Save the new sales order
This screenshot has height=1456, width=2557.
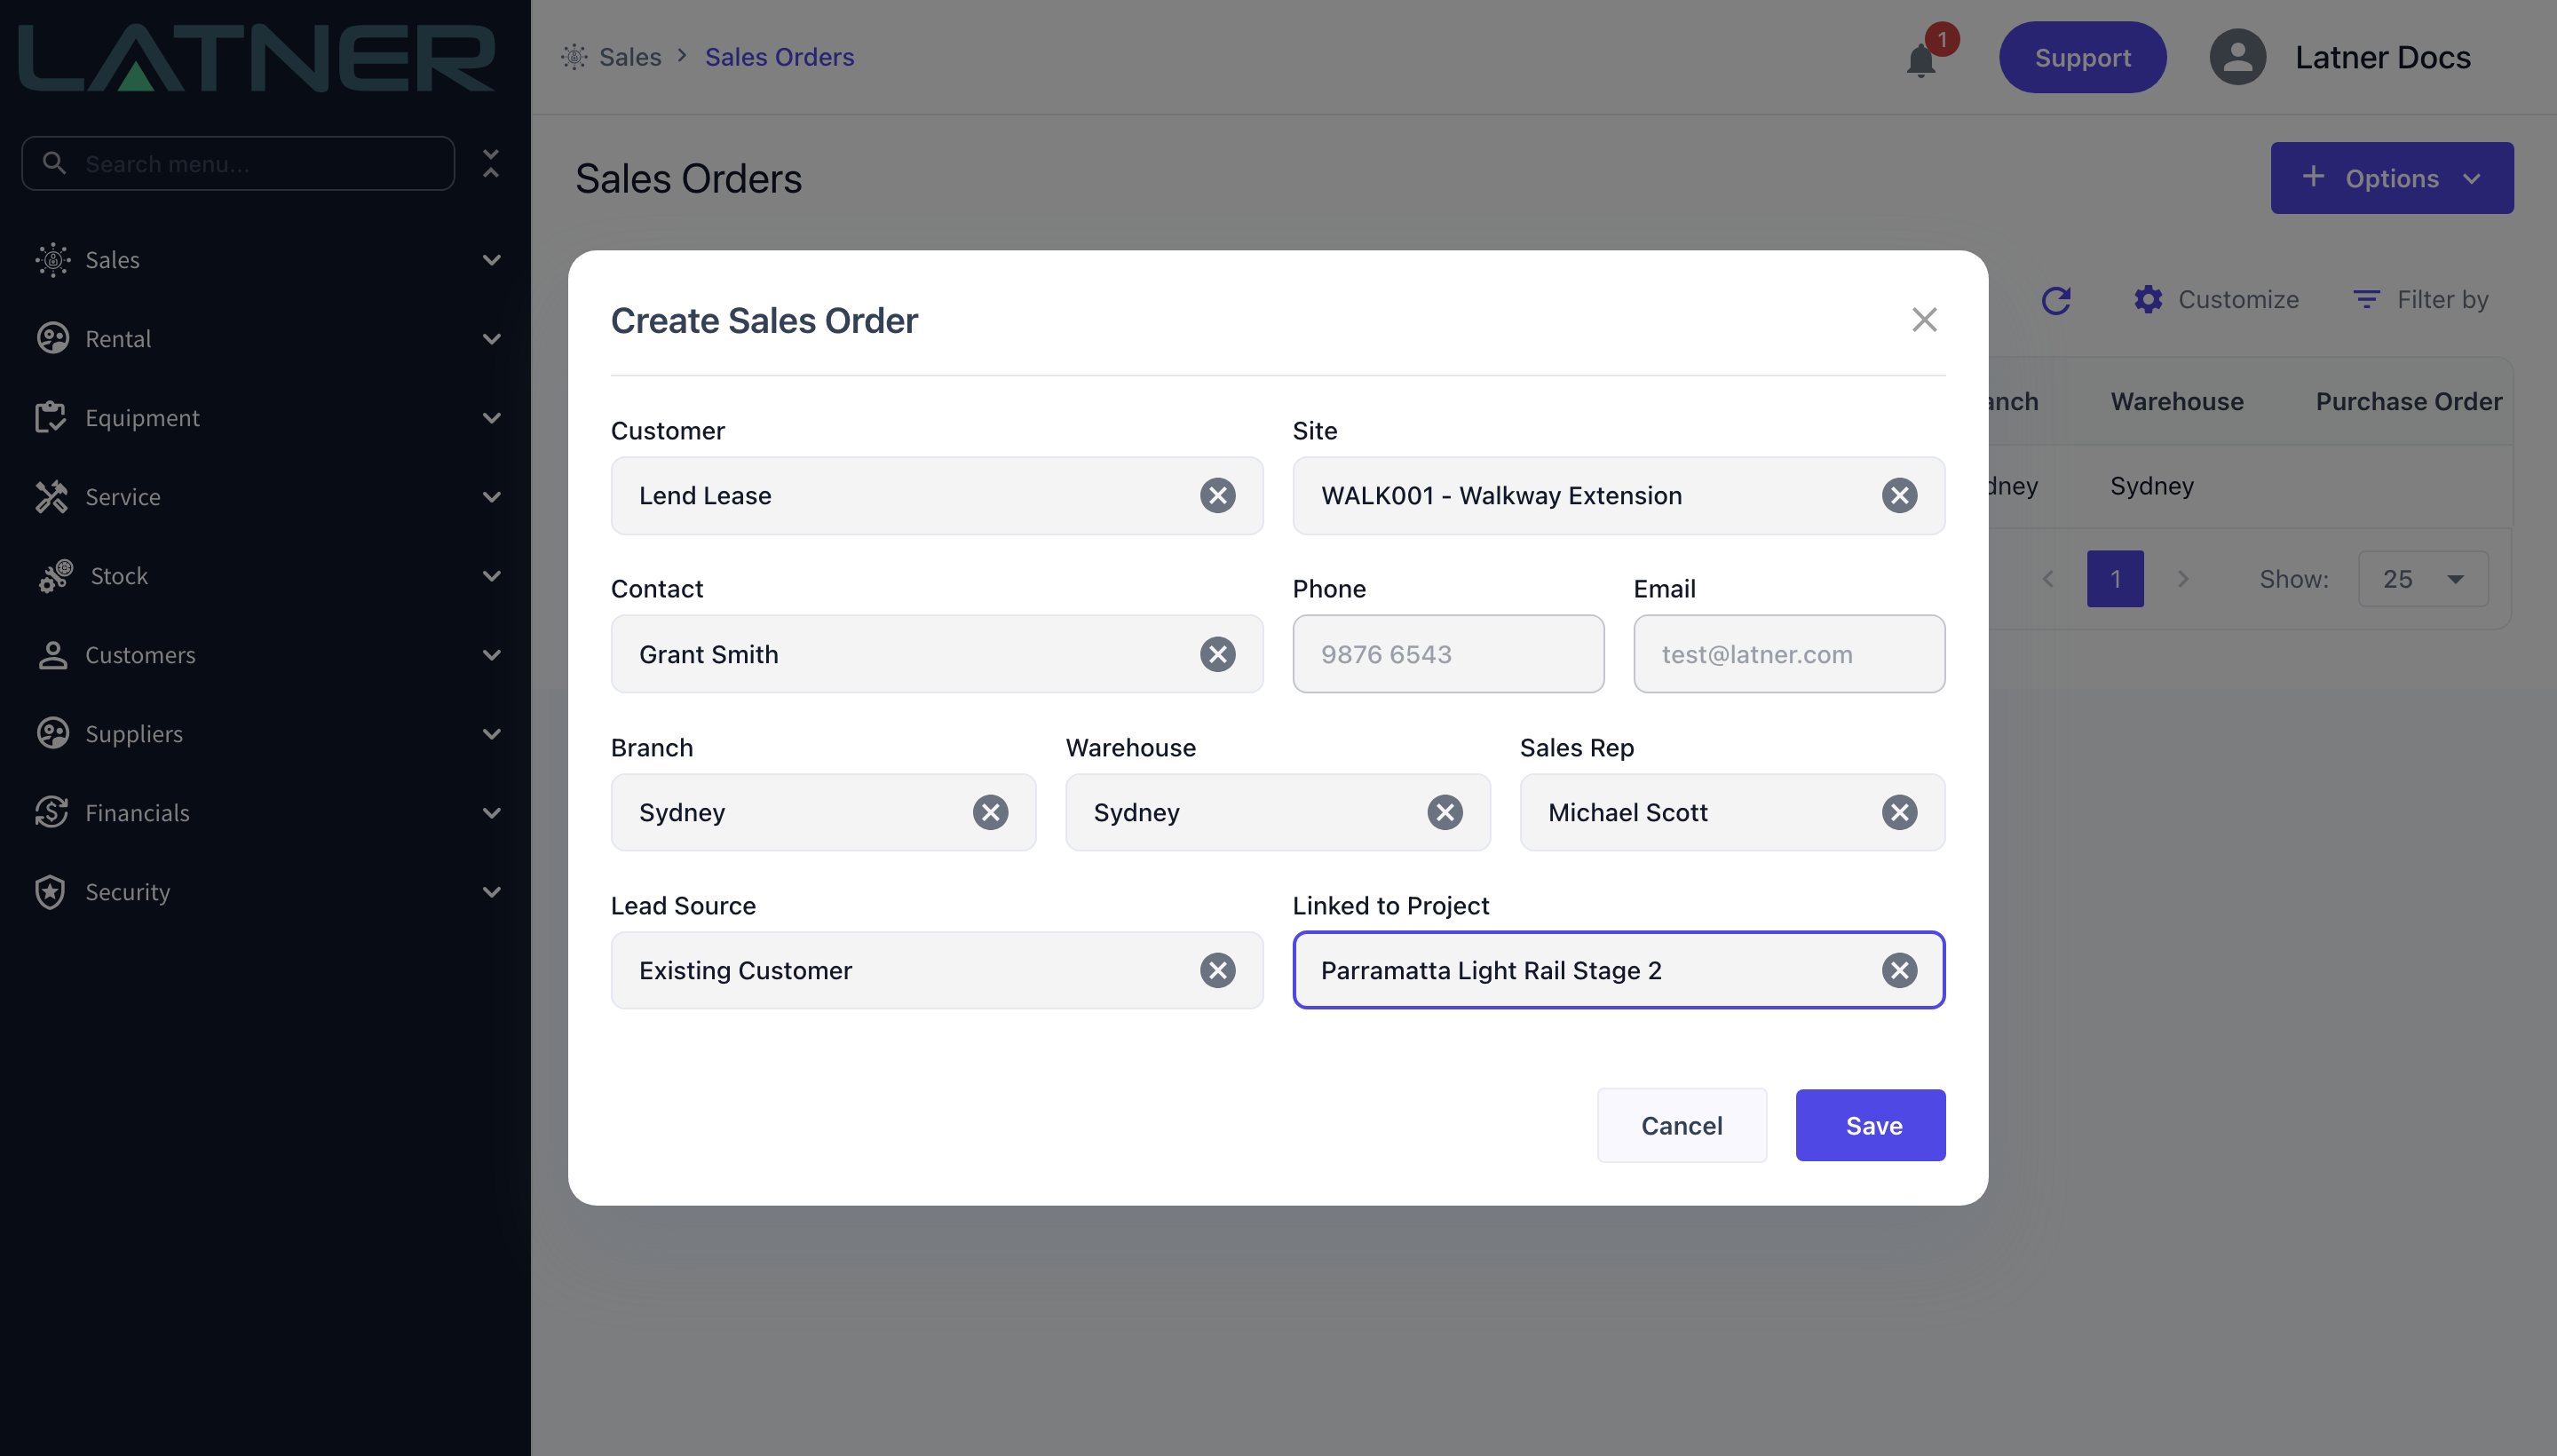point(1870,1125)
